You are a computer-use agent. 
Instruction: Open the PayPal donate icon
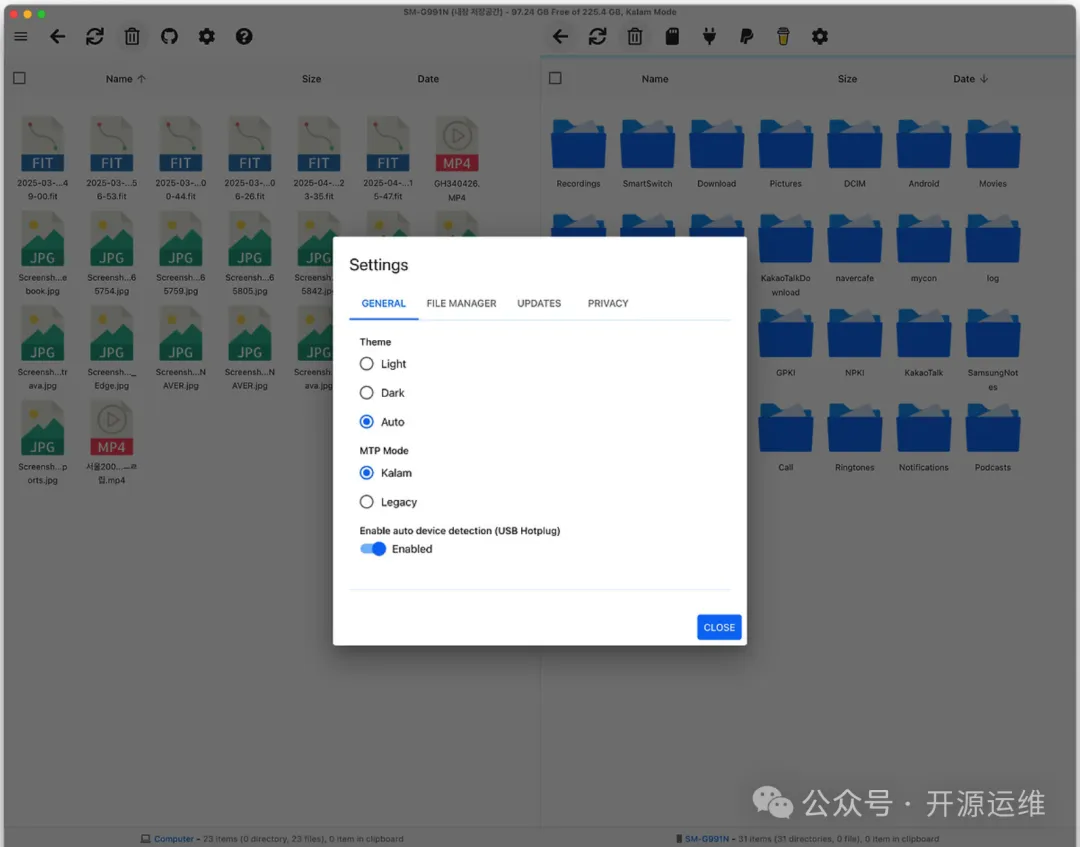point(746,37)
